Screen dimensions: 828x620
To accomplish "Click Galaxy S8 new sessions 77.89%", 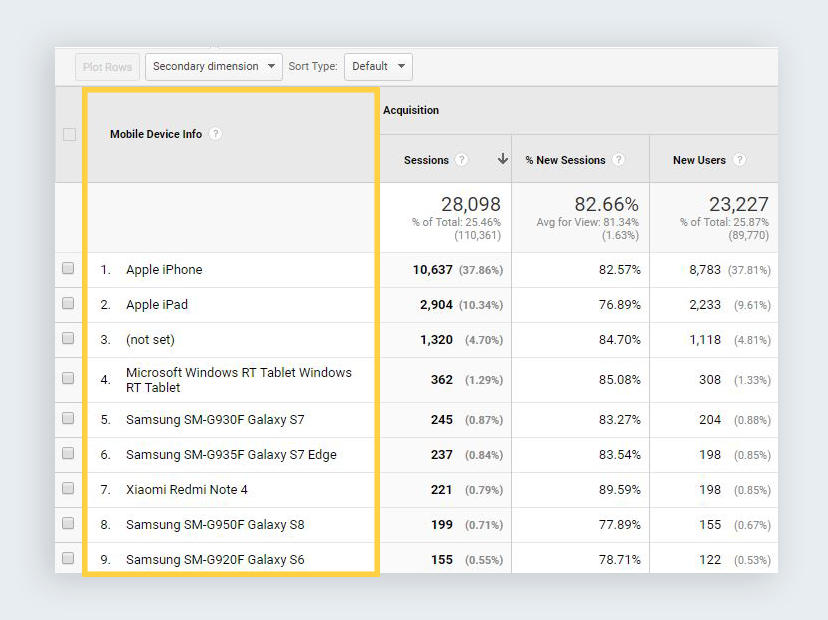I will 619,524.
